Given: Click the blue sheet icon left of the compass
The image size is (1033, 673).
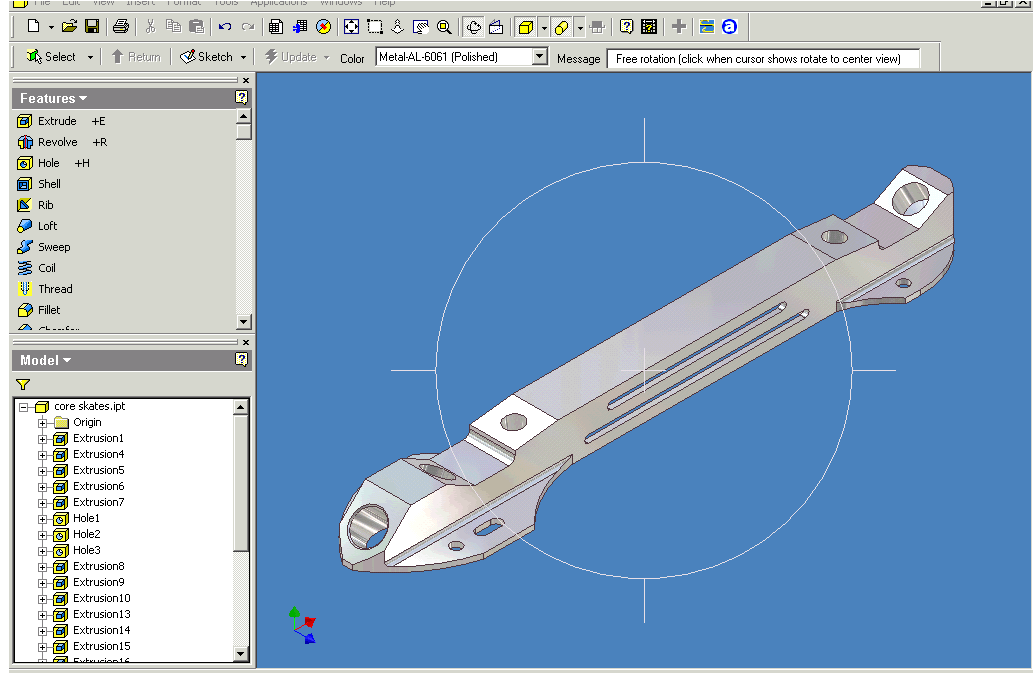Looking at the screenshot, I should (x=300, y=26).
